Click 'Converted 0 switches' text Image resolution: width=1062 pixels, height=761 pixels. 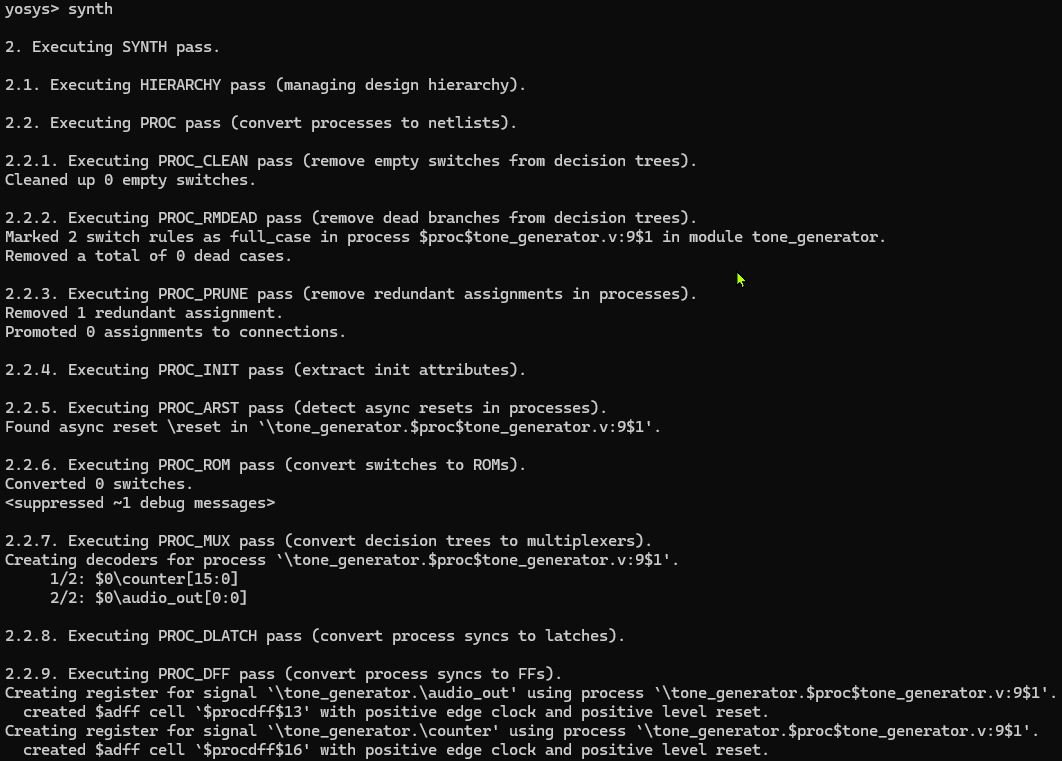click(x=99, y=484)
